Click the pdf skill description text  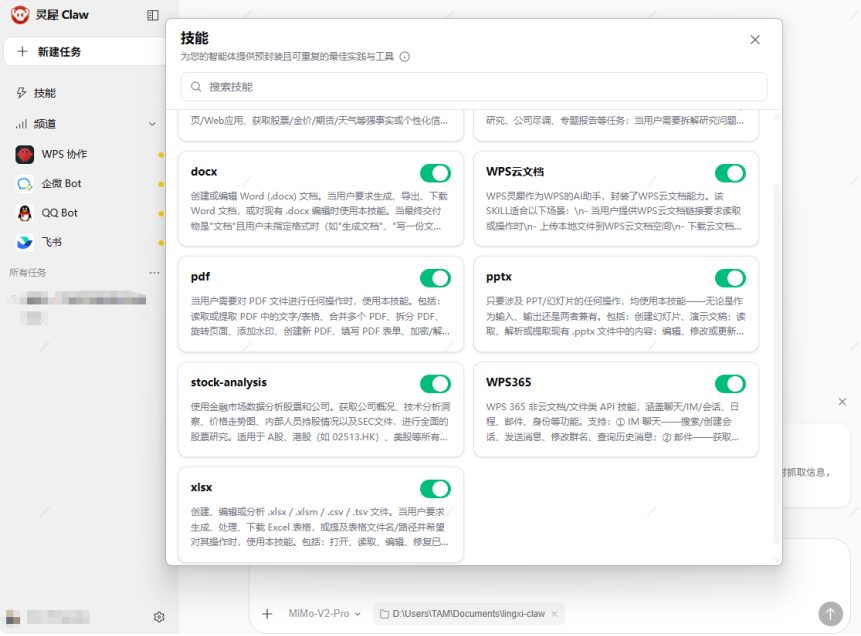click(320, 316)
